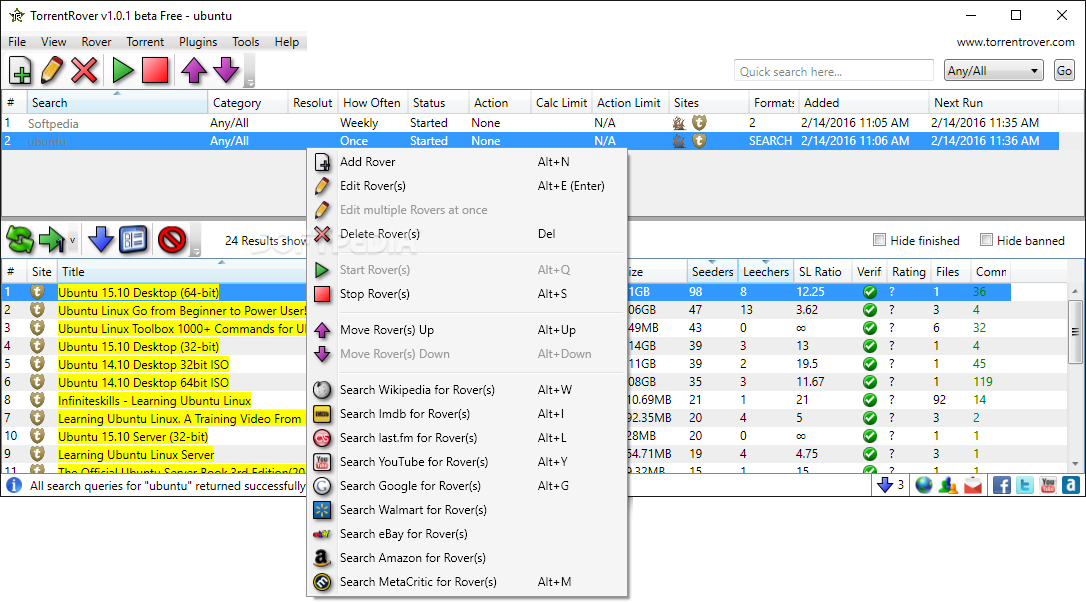
Task: Click the mail envelope status bar icon
Action: pos(973,486)
